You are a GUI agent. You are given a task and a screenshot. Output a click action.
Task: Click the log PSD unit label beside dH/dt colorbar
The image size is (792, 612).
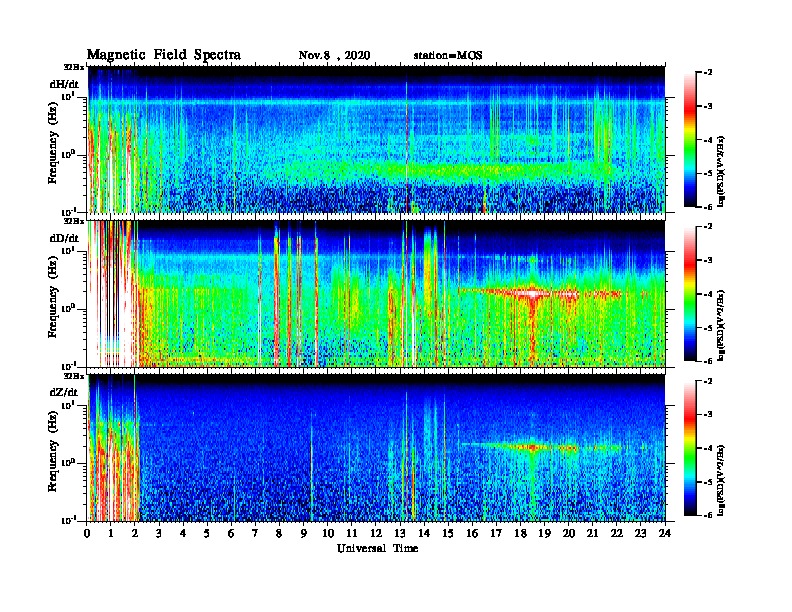721,171
